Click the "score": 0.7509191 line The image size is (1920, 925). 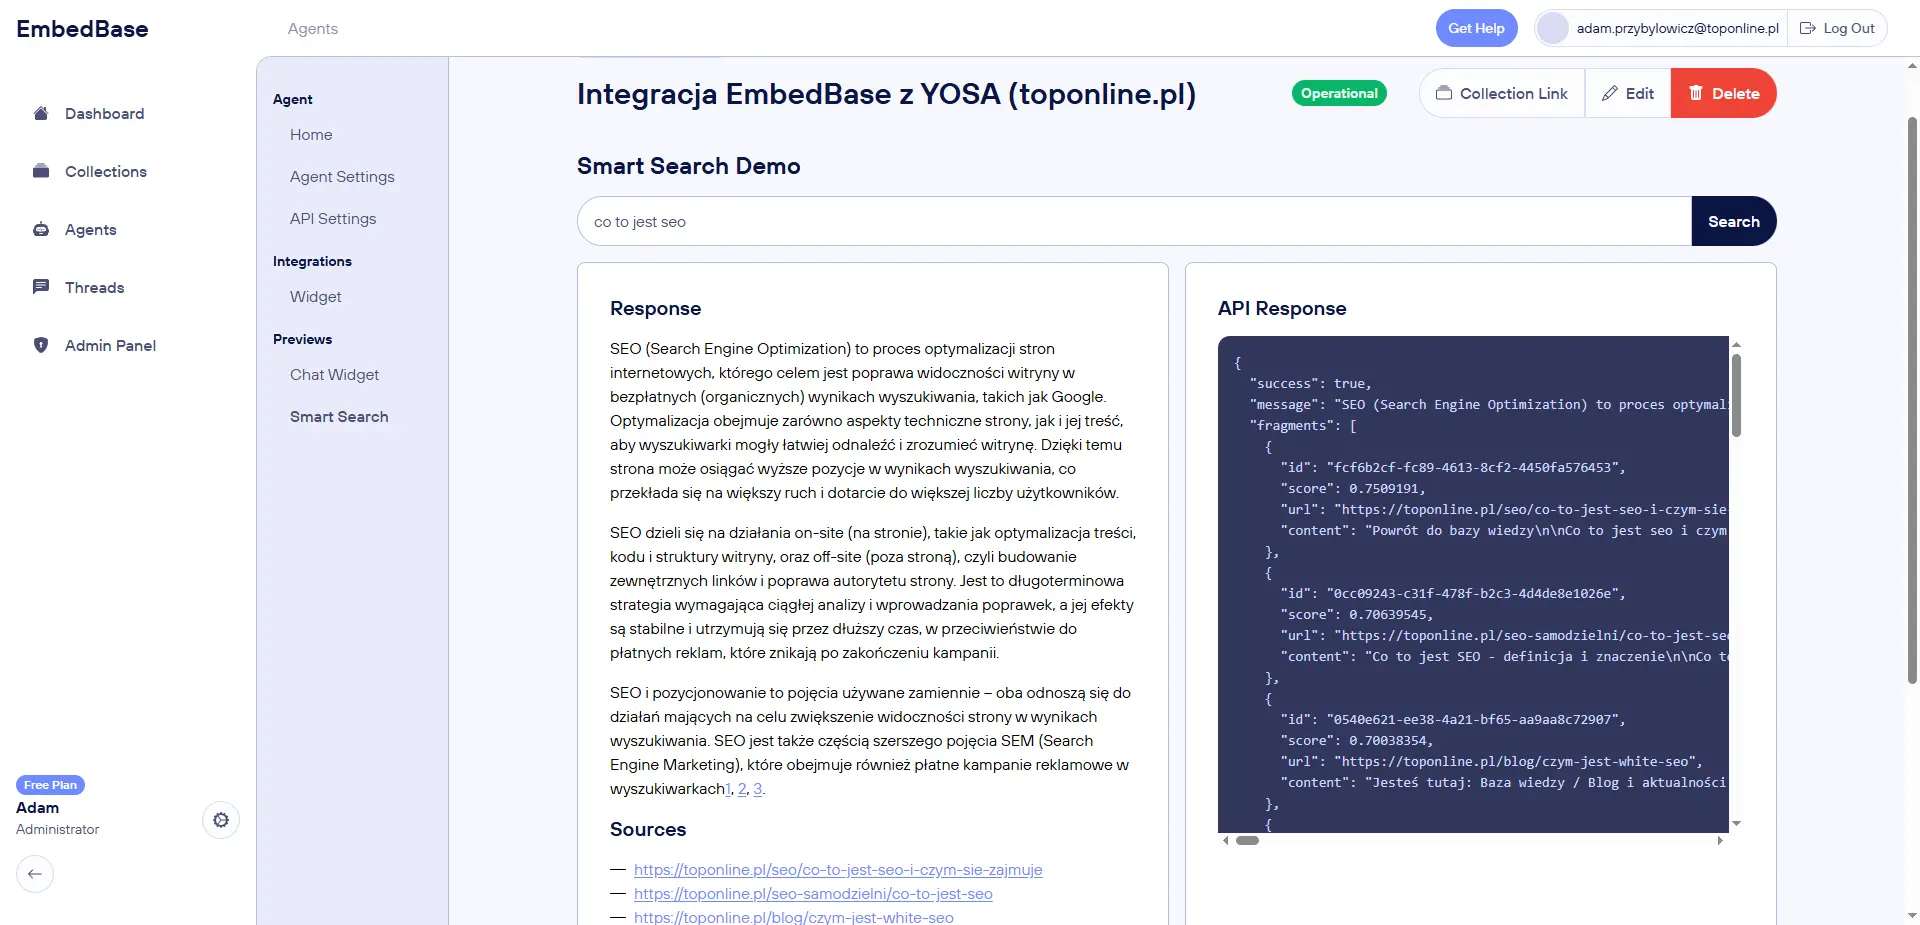tap(1353, 489)
